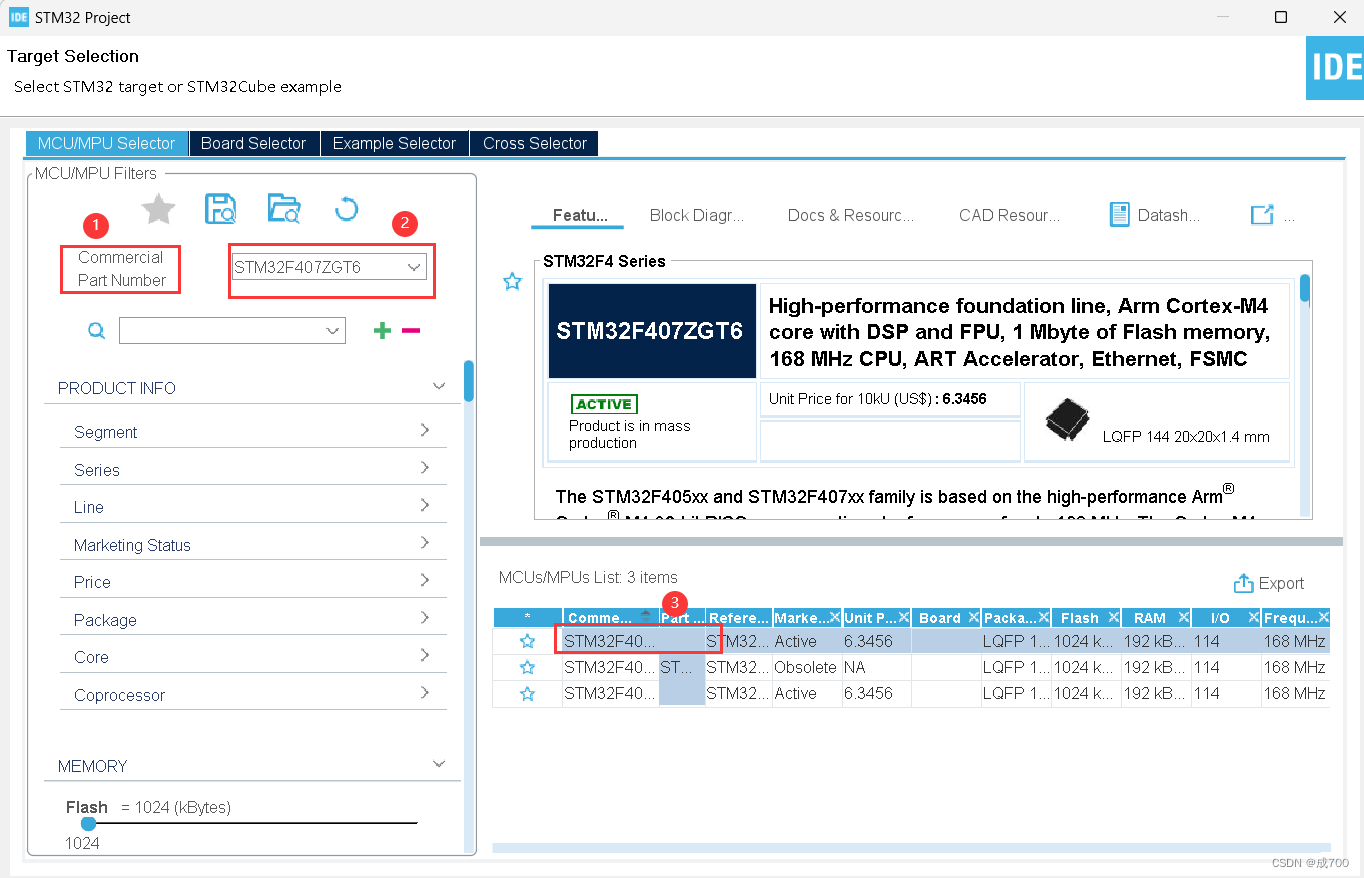This screenshot has height=878, width=1364.
Task: Click the pink minus remove-filter icon
Action: pyautogui.click(x=411, y=331)
